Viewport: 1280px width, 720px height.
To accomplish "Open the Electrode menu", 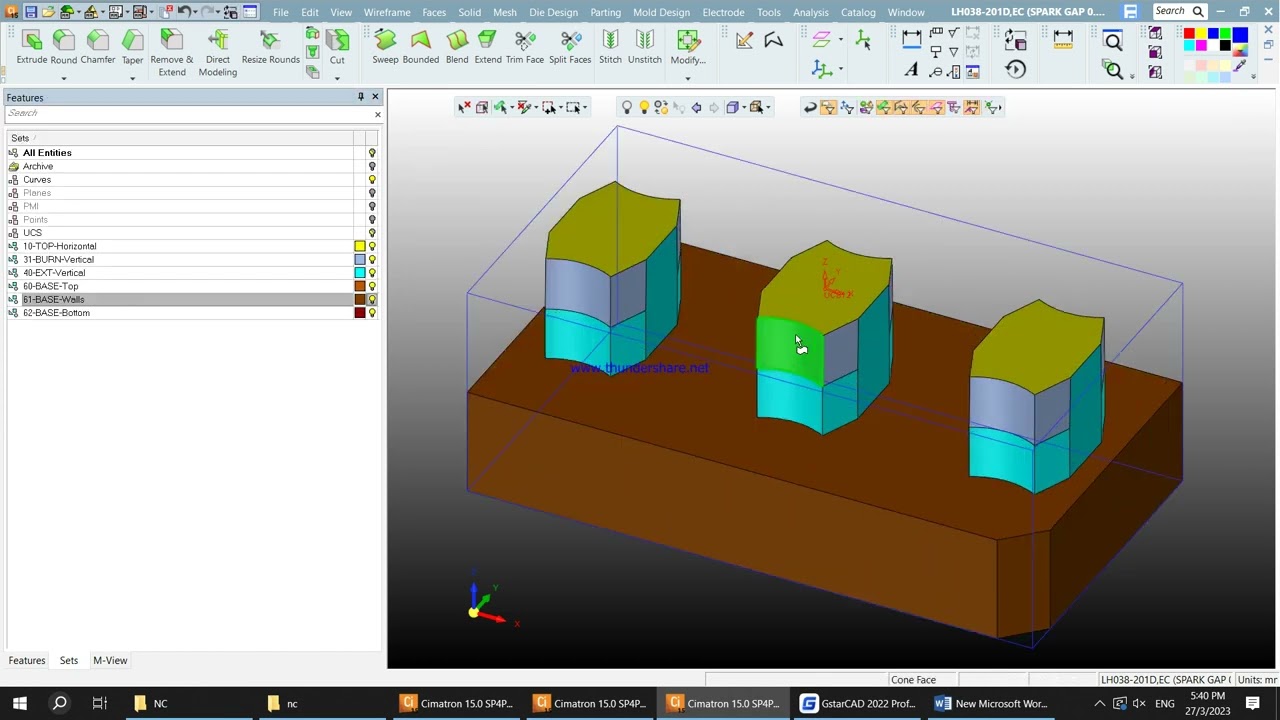I will [723, 12].
